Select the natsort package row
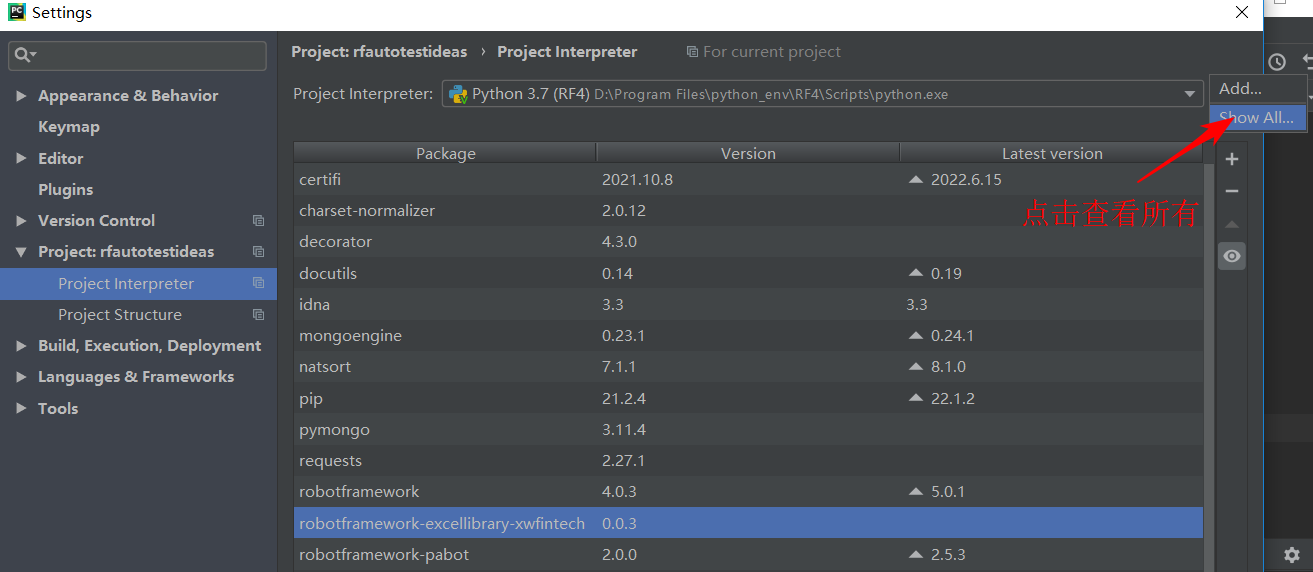Image resolution: width=1313 pixels, height=572 pixels. pyautogui.click(x=748, y=367)
